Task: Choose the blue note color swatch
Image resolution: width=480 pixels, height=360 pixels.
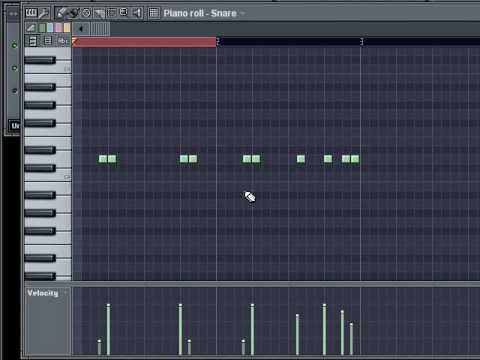Action: 50,28
